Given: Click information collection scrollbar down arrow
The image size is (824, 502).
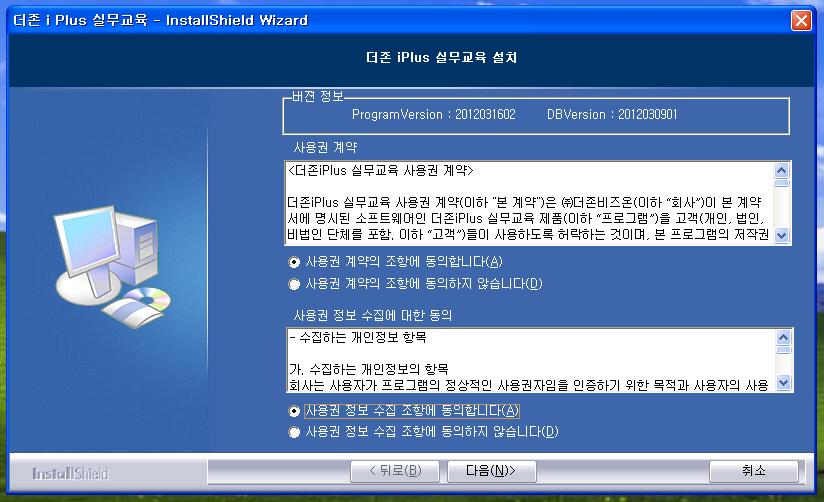Looking at the screenshot, I should point(783,383).
